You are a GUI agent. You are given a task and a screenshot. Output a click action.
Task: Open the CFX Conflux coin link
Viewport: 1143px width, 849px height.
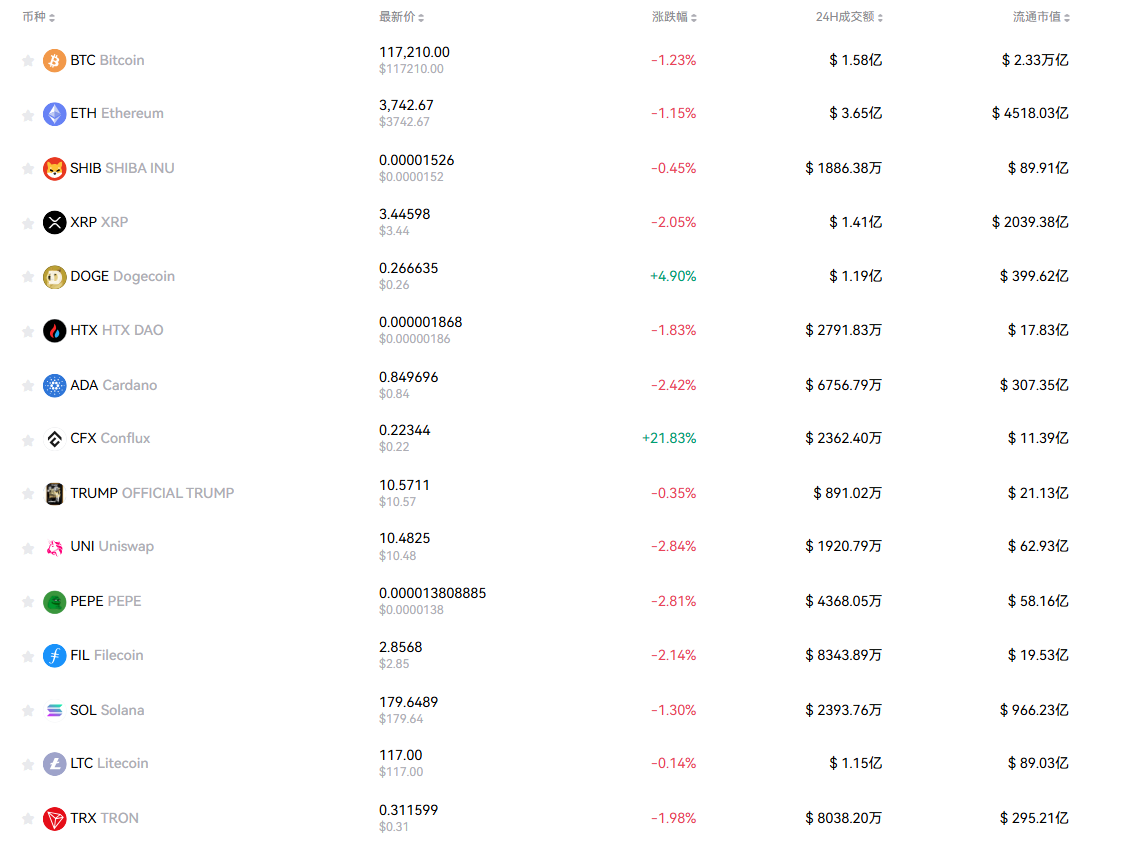[x=110, y=438]
